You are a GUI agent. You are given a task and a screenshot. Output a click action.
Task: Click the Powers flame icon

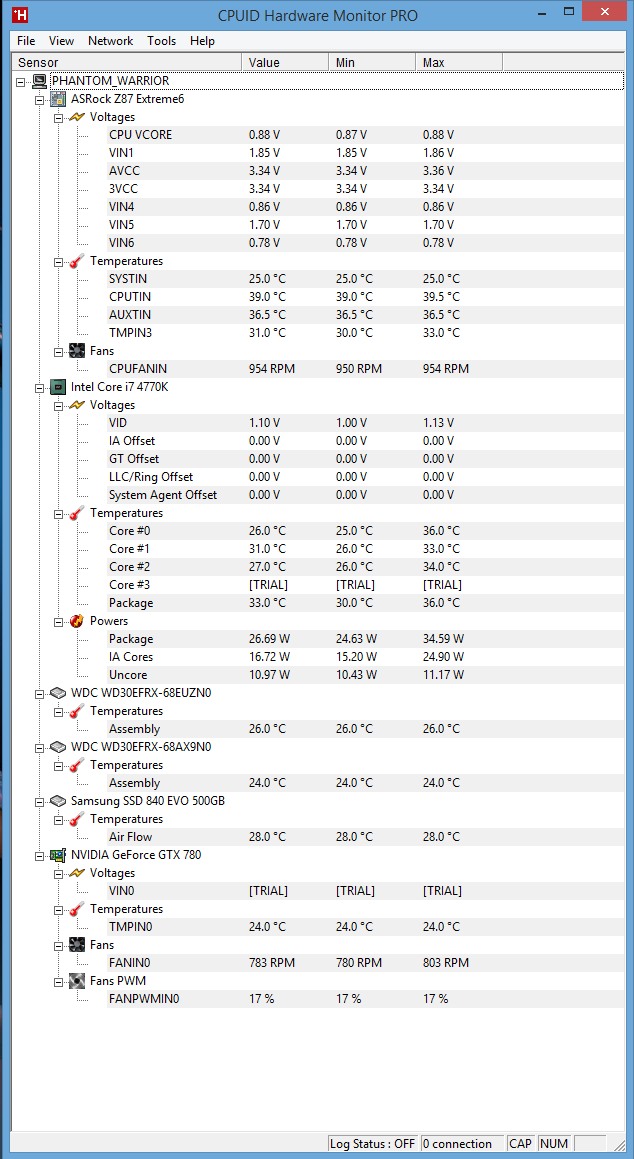coord(77,621)
